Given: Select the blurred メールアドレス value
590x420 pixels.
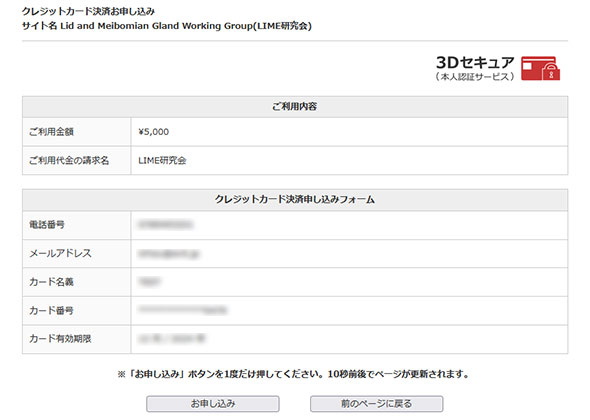Looking at the screenshot, I should (169, 254).
